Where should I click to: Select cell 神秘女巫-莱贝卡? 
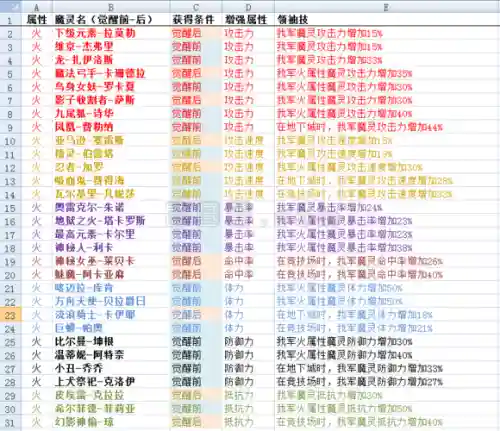pyautogui.click(x=111, y=262)
